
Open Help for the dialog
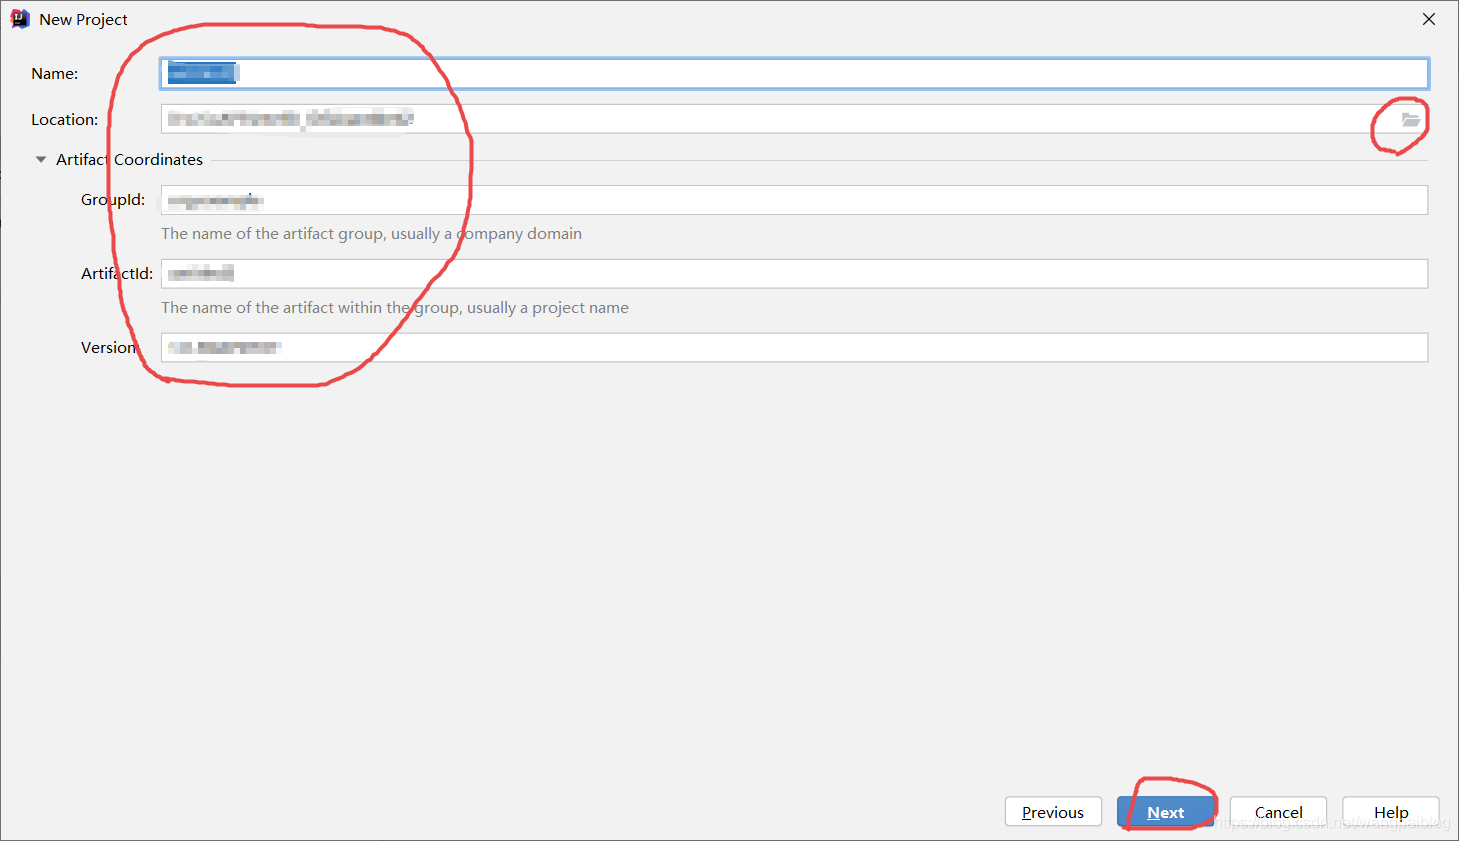coord(1391,812)
